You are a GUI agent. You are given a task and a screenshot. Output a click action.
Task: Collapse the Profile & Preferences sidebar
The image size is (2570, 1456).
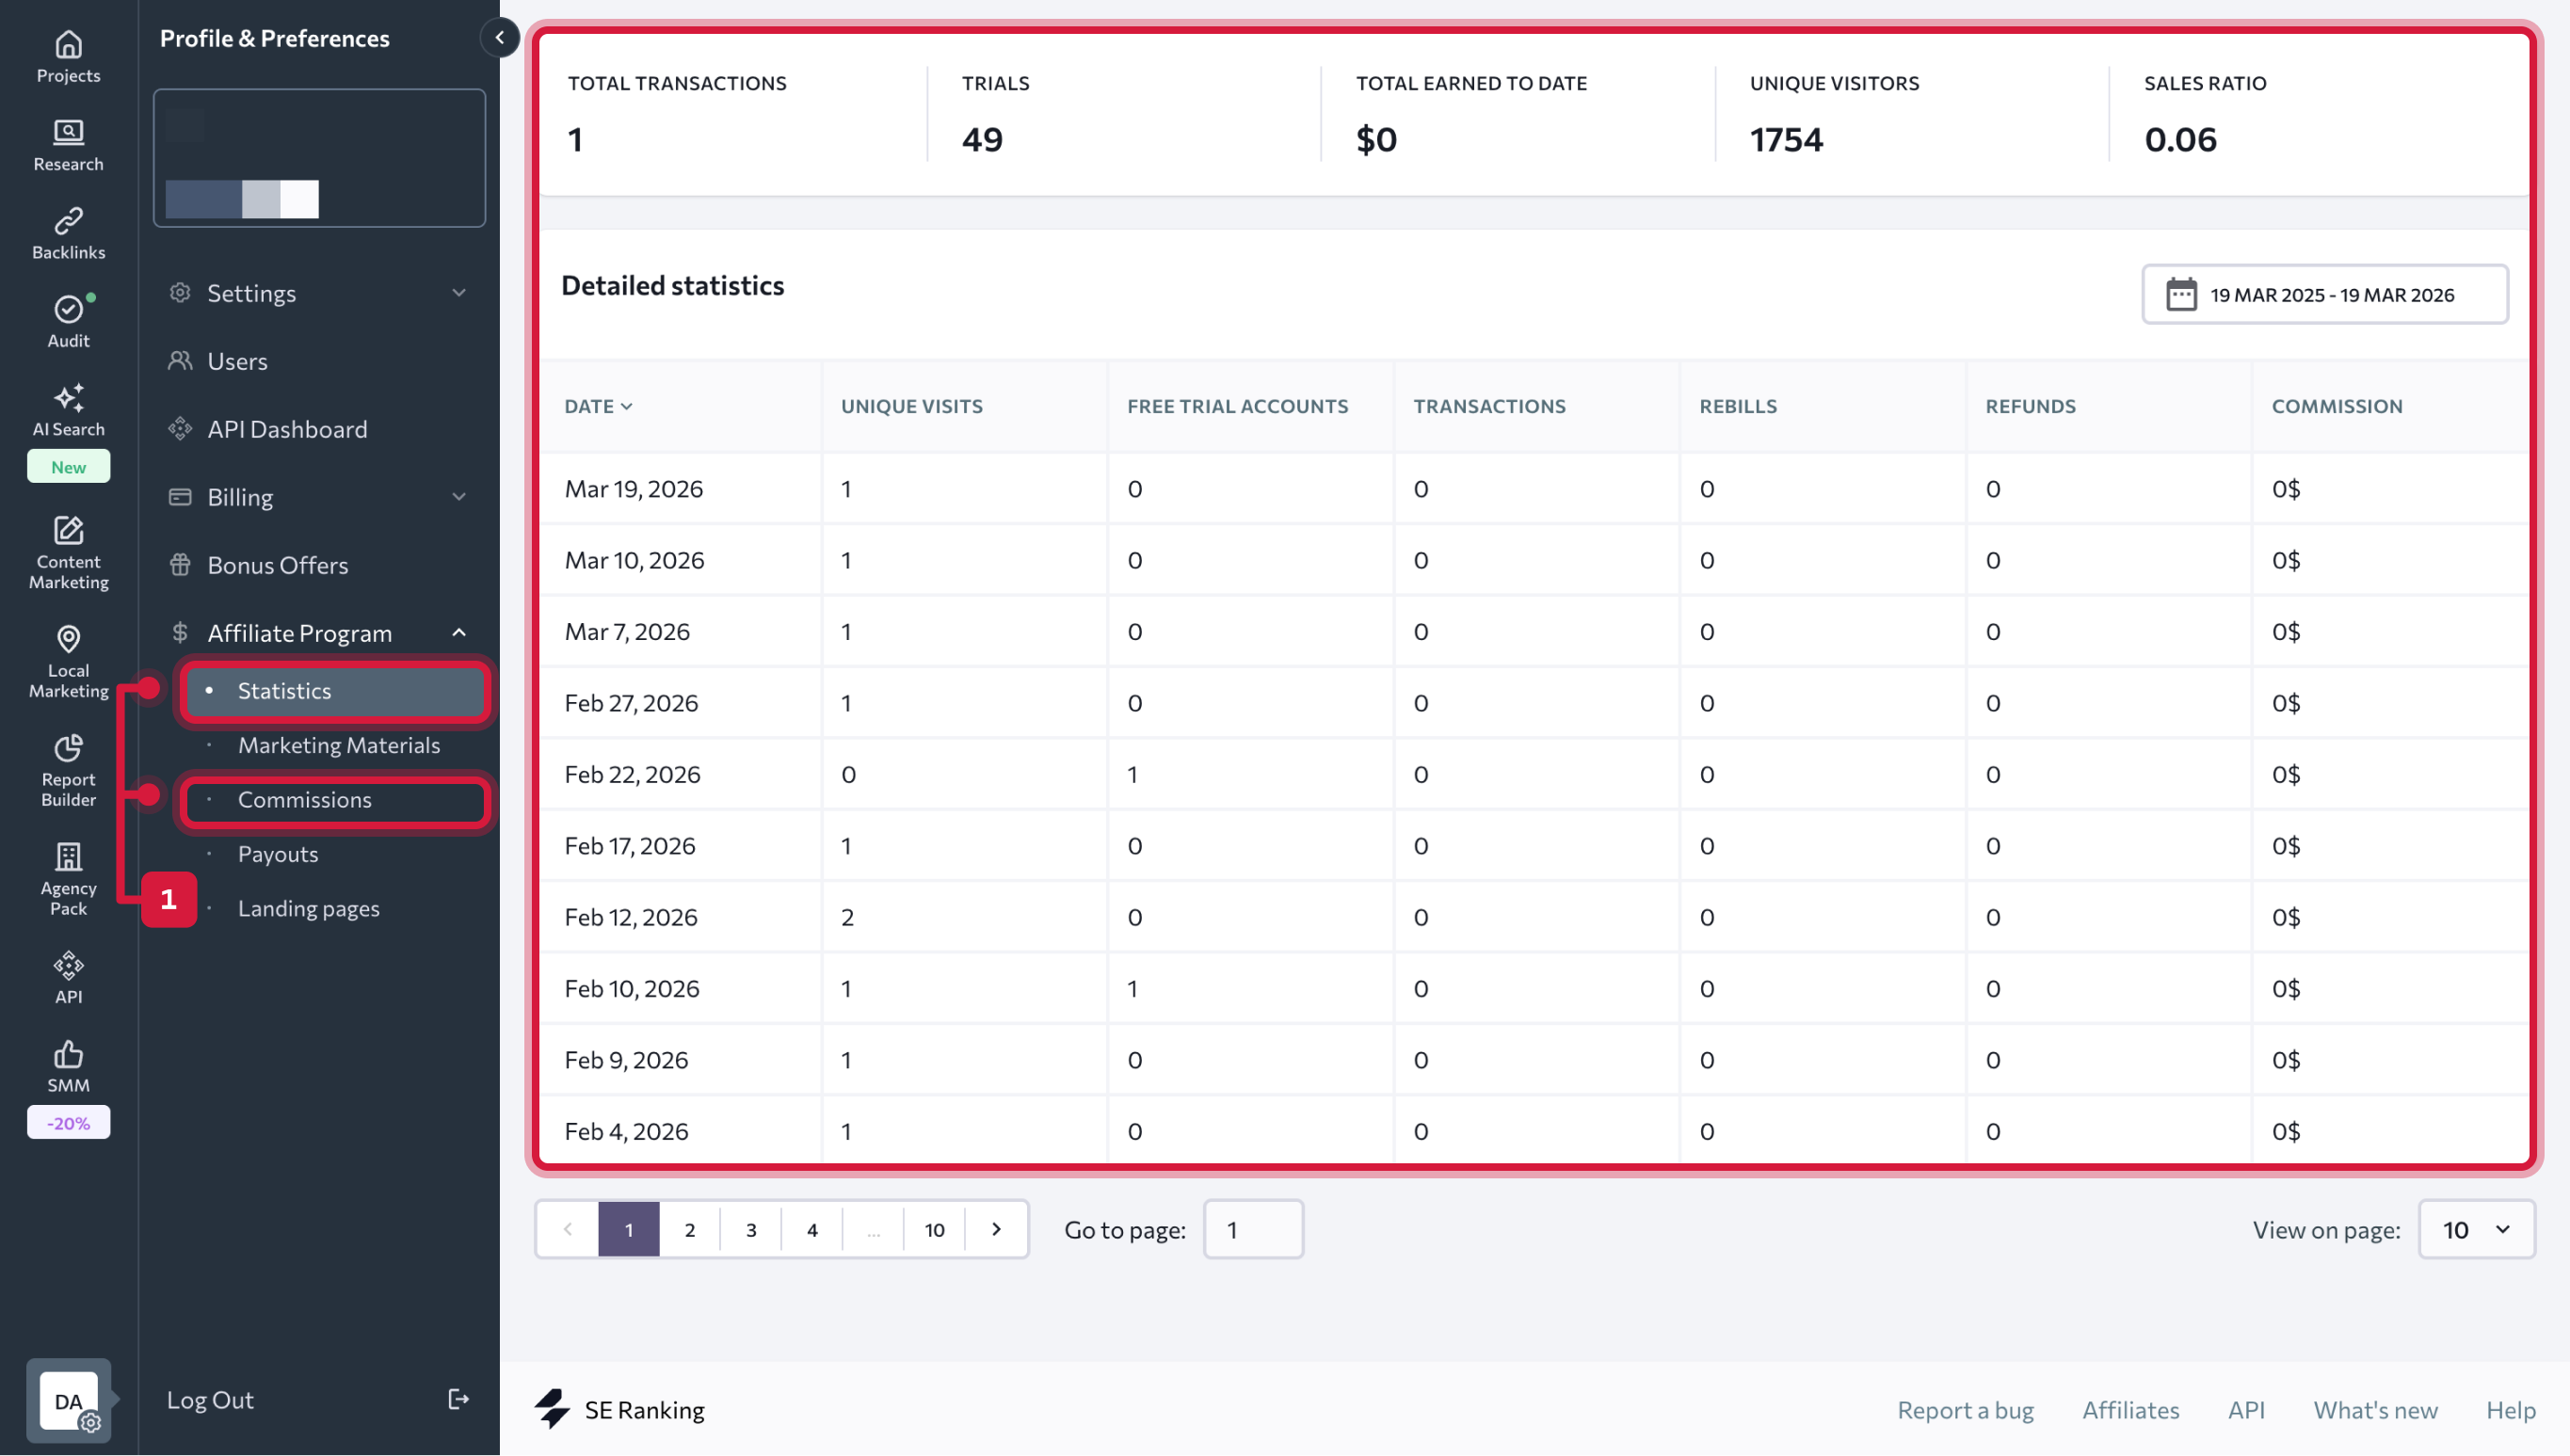tap(499, 38)
